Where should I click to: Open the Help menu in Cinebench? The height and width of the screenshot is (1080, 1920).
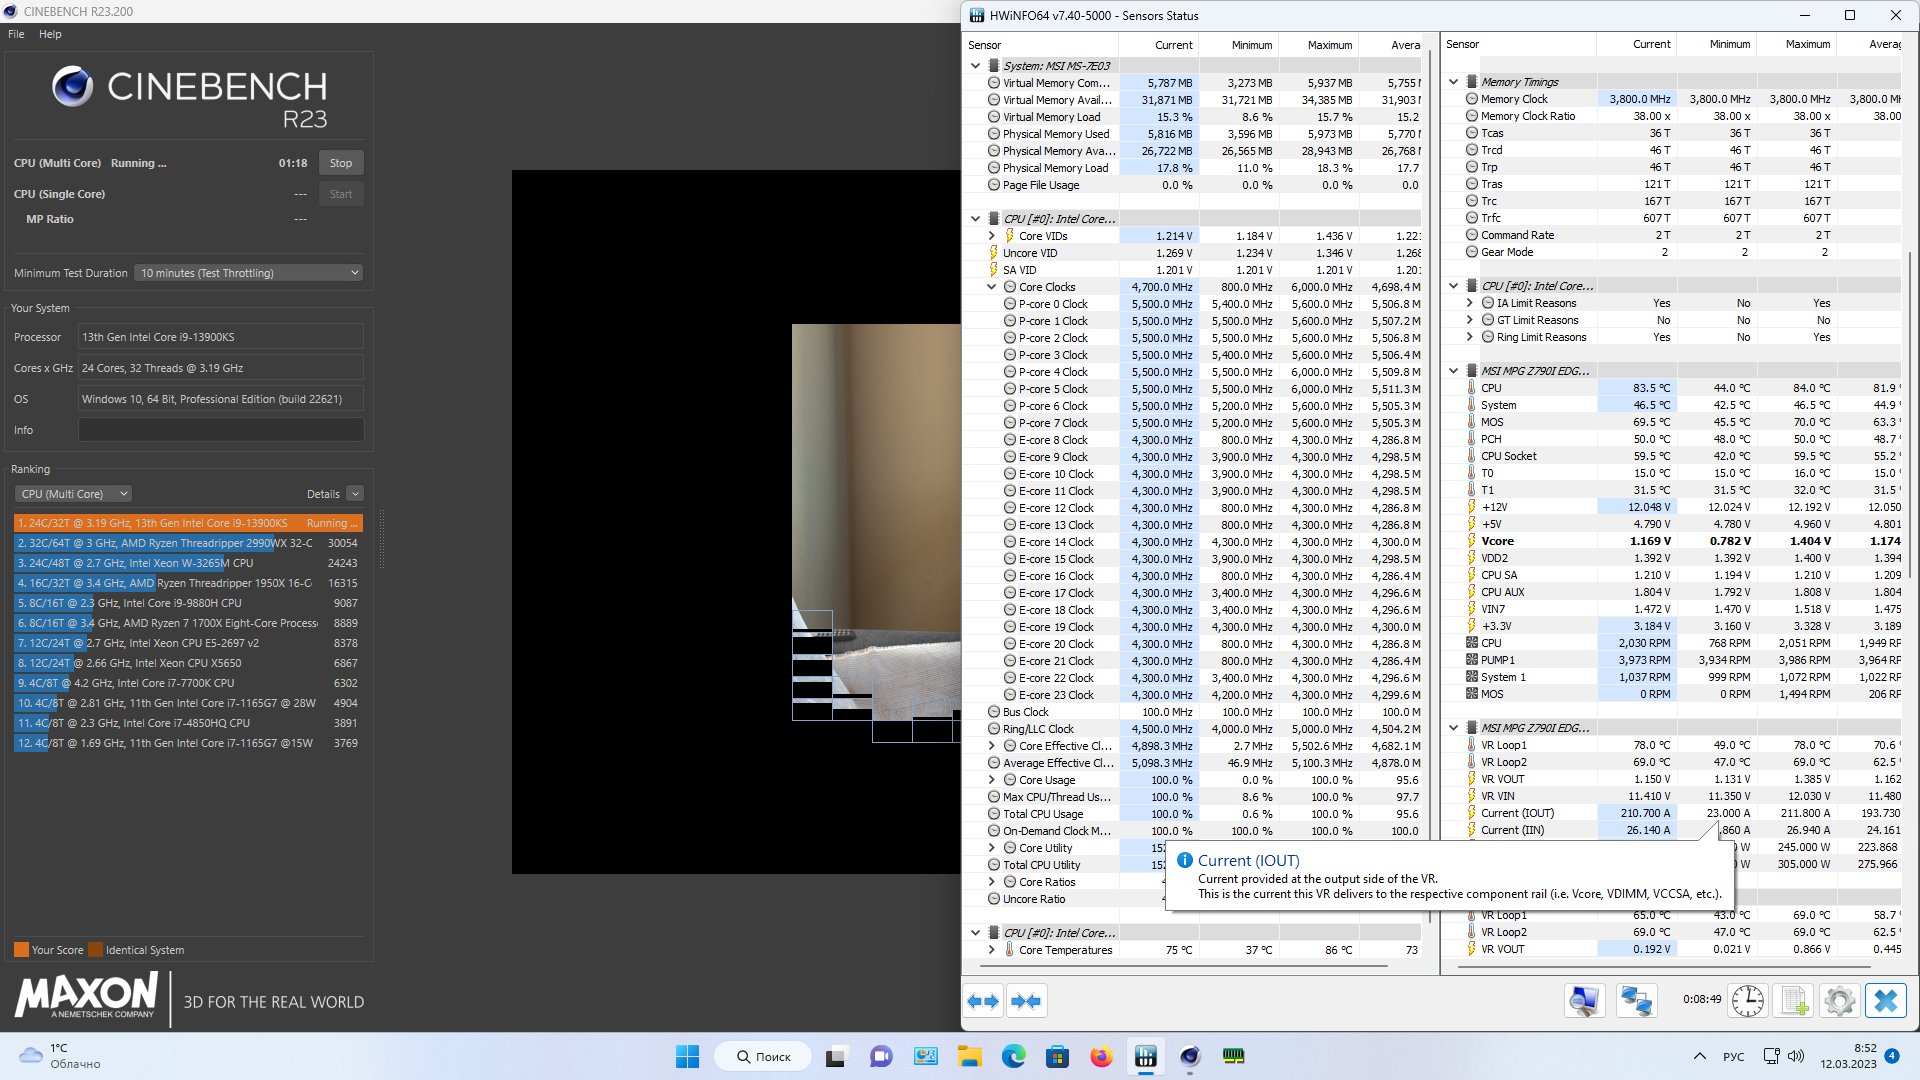tap(50, 34)
